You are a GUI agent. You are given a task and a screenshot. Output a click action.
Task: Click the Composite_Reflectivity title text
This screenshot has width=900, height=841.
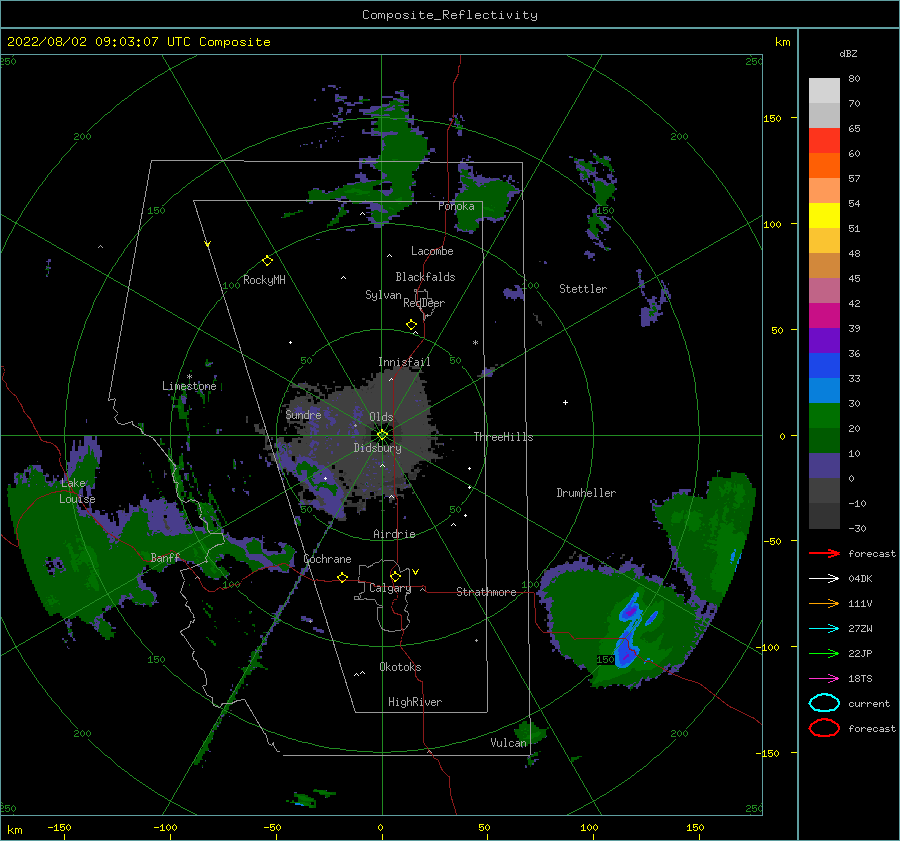(x=450, y=15)
